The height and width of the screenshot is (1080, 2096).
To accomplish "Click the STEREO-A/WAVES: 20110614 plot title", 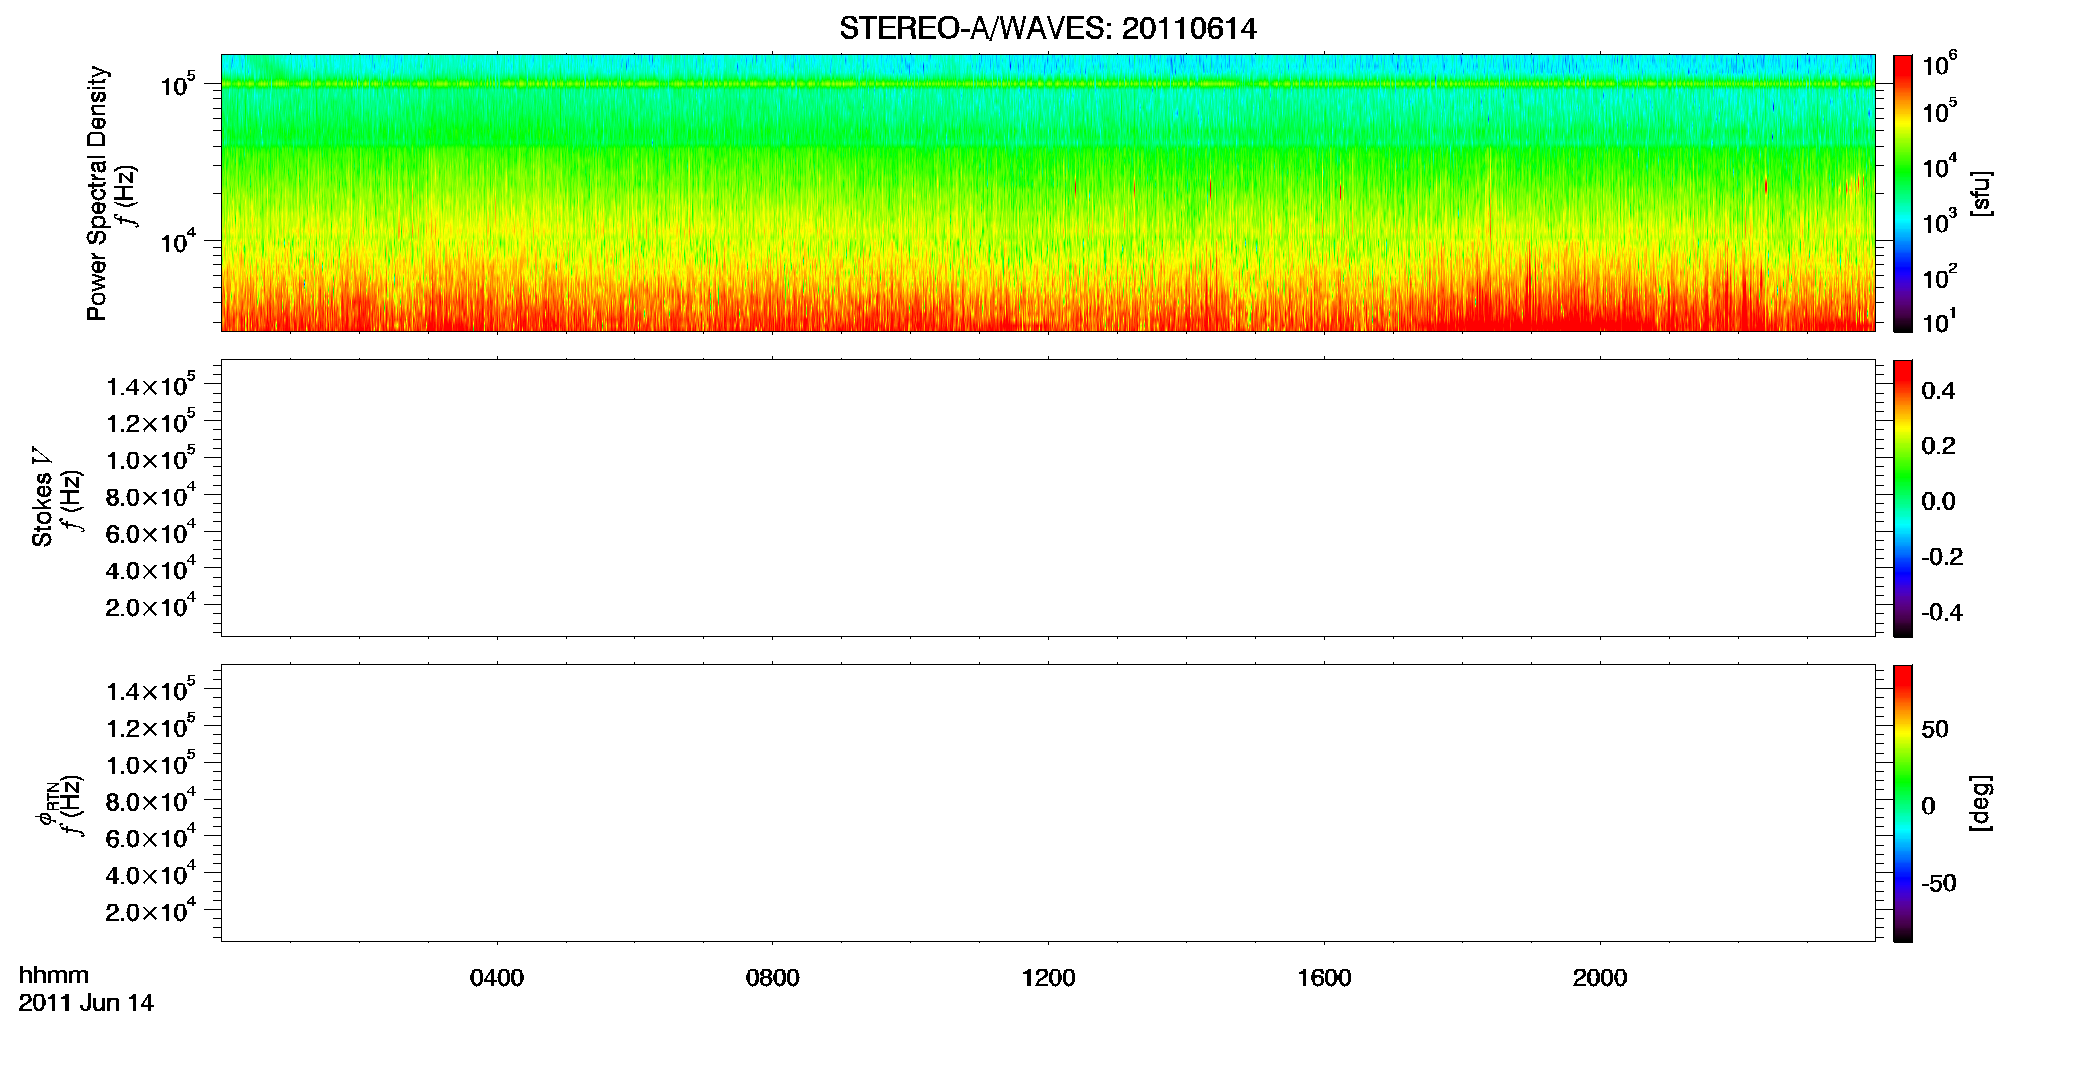I will [x=1047, y=29].
